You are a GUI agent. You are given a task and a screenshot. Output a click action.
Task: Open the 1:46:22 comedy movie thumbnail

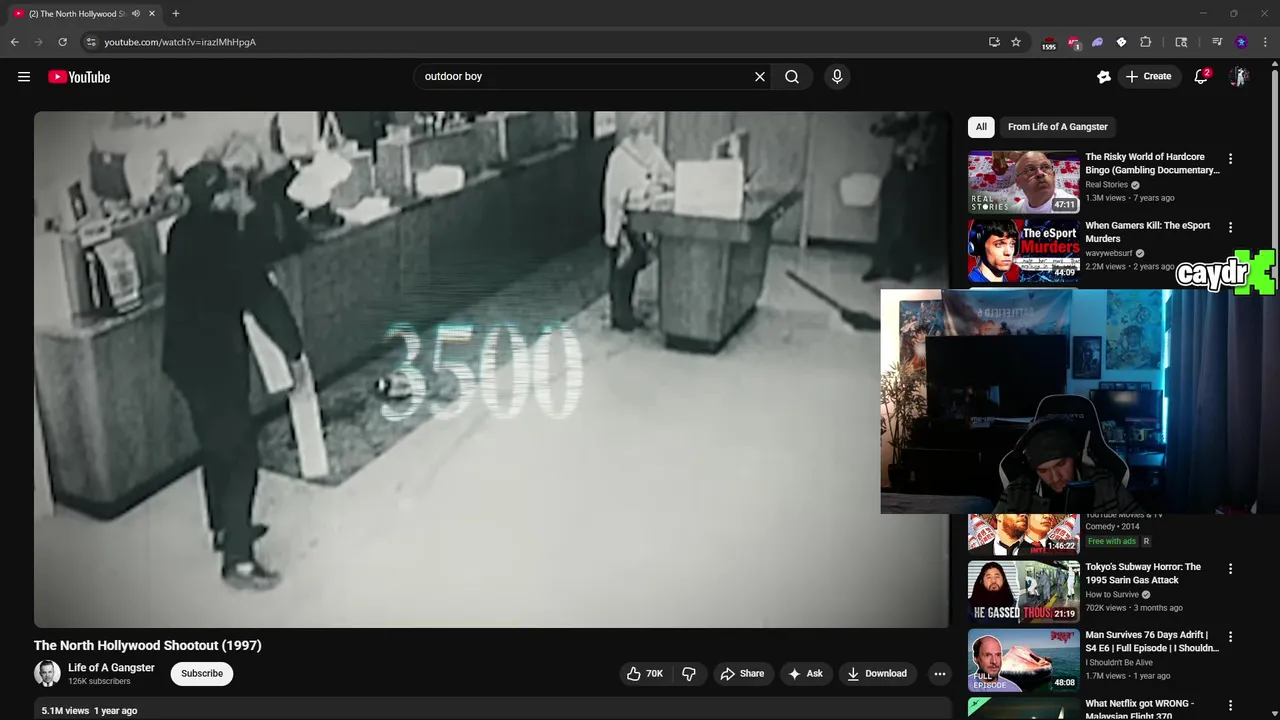tap(1023, 534)
